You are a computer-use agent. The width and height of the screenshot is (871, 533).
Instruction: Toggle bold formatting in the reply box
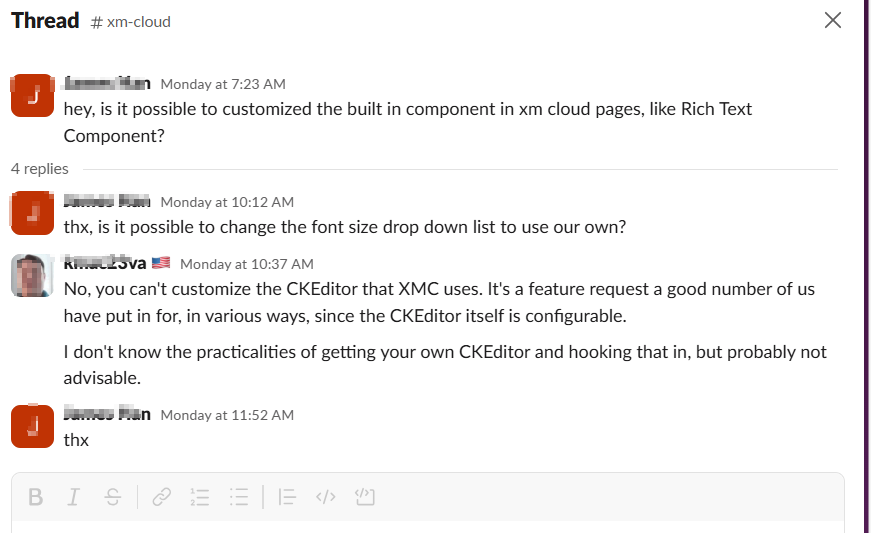pyautogui.click(x=36, y=497)
